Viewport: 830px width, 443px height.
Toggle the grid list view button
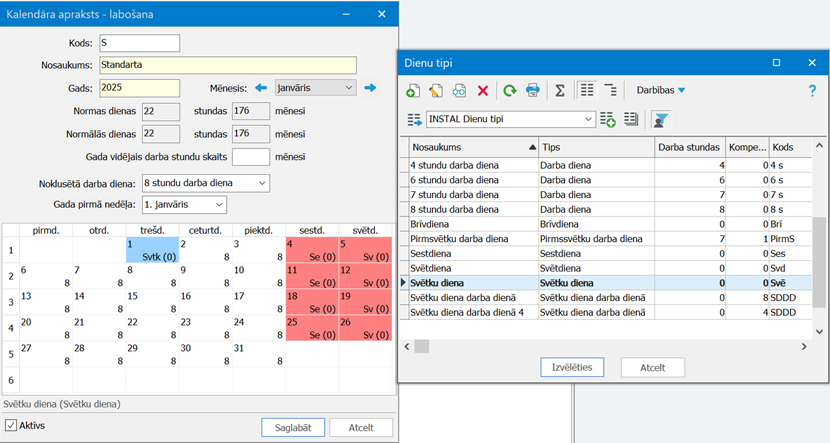click(587, 90)
